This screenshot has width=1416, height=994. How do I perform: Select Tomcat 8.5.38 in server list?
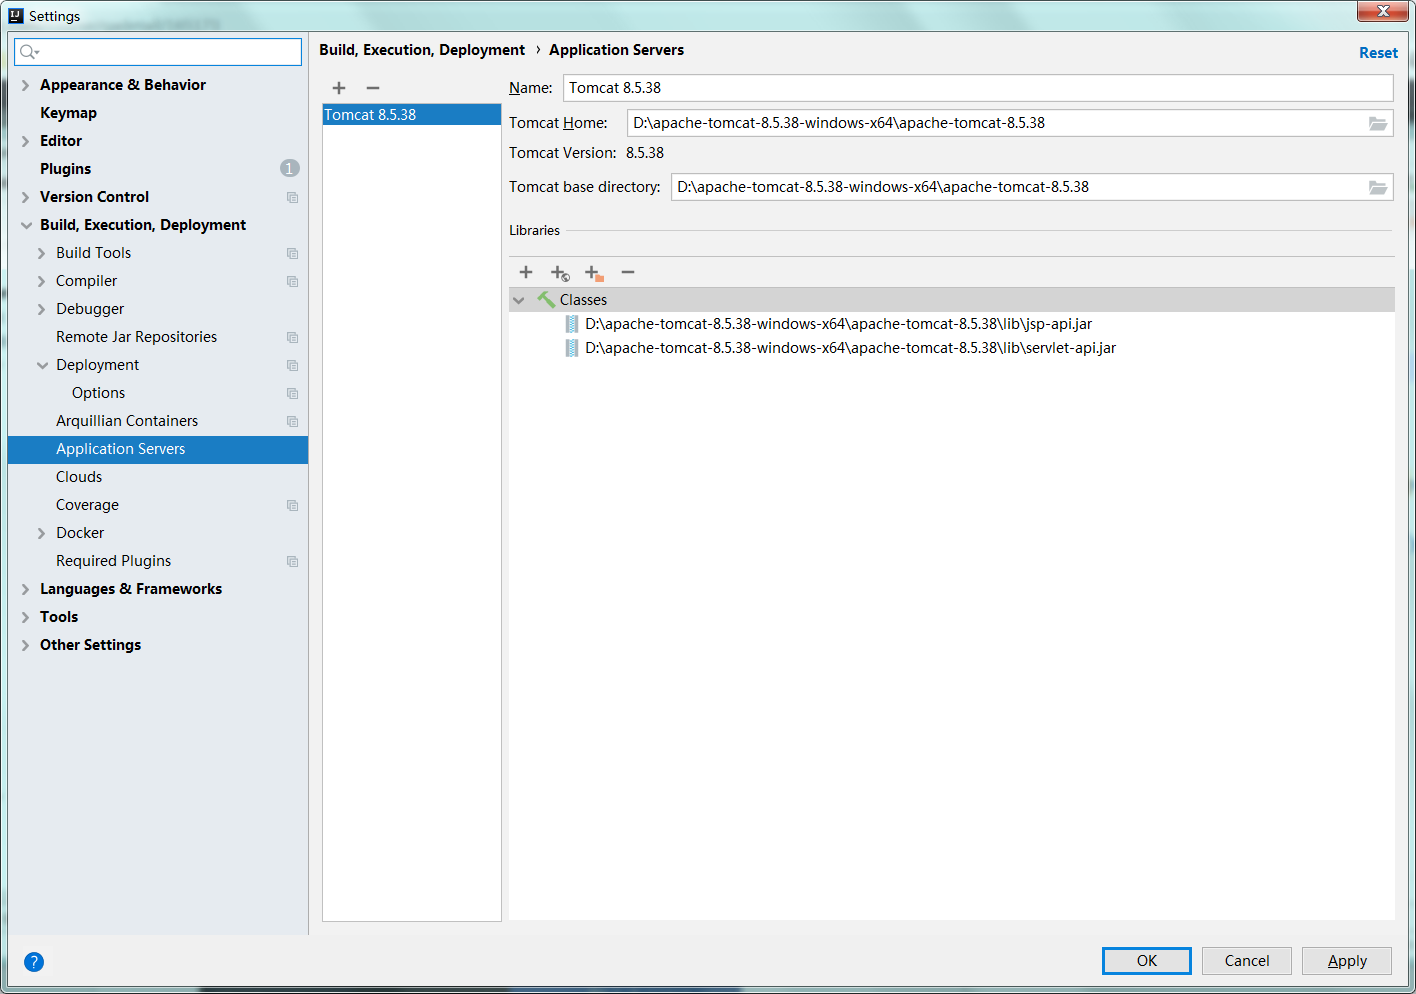[x=412, y=115]
